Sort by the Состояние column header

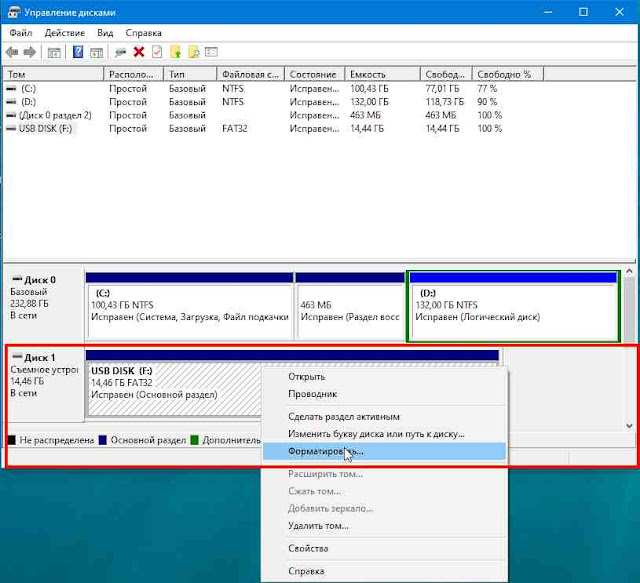[315, 74]
